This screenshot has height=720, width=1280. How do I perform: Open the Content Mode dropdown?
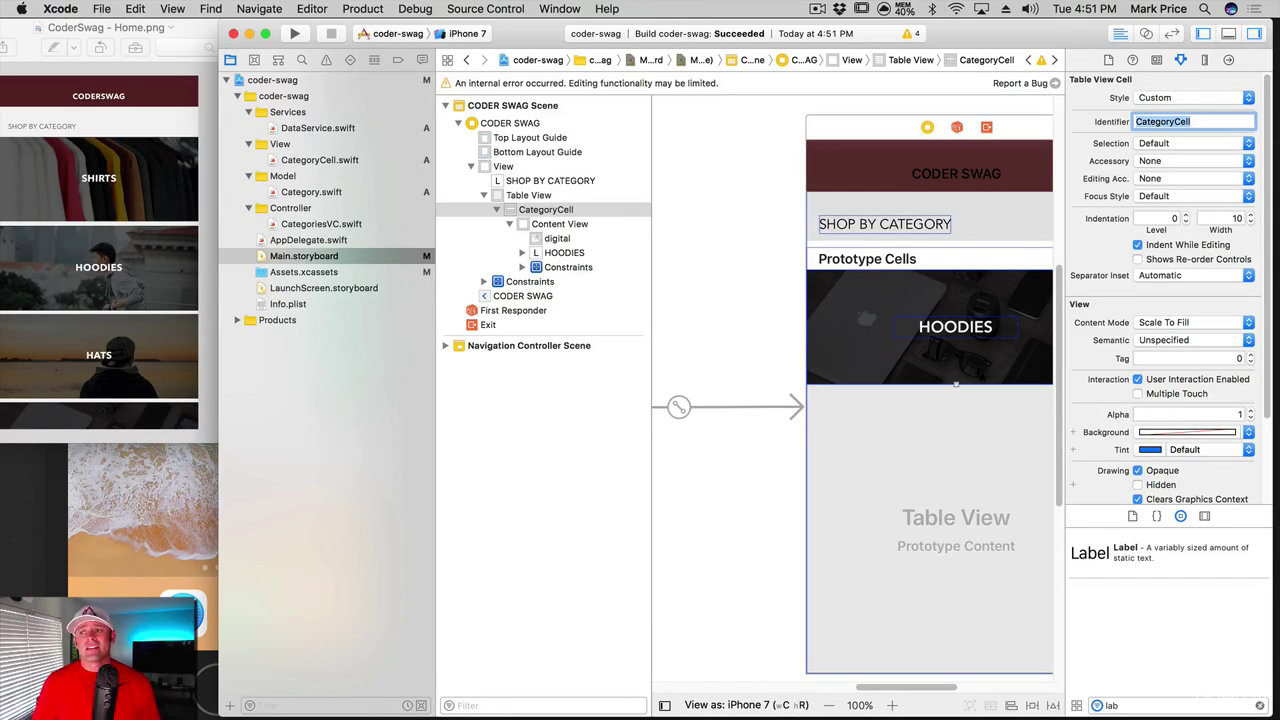pyautogui.click(x=1195, y=322)
